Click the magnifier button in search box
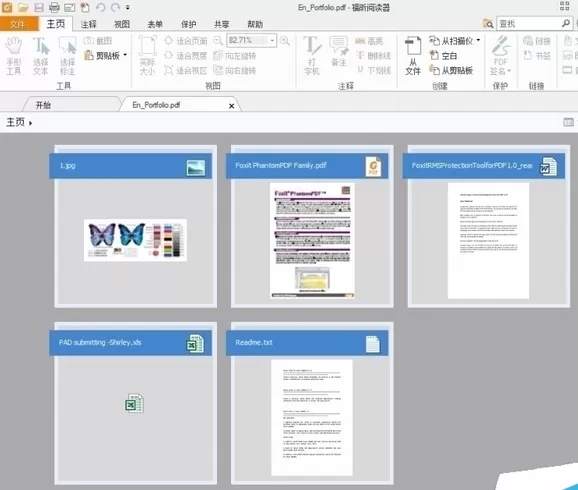 tap(565, 23)
